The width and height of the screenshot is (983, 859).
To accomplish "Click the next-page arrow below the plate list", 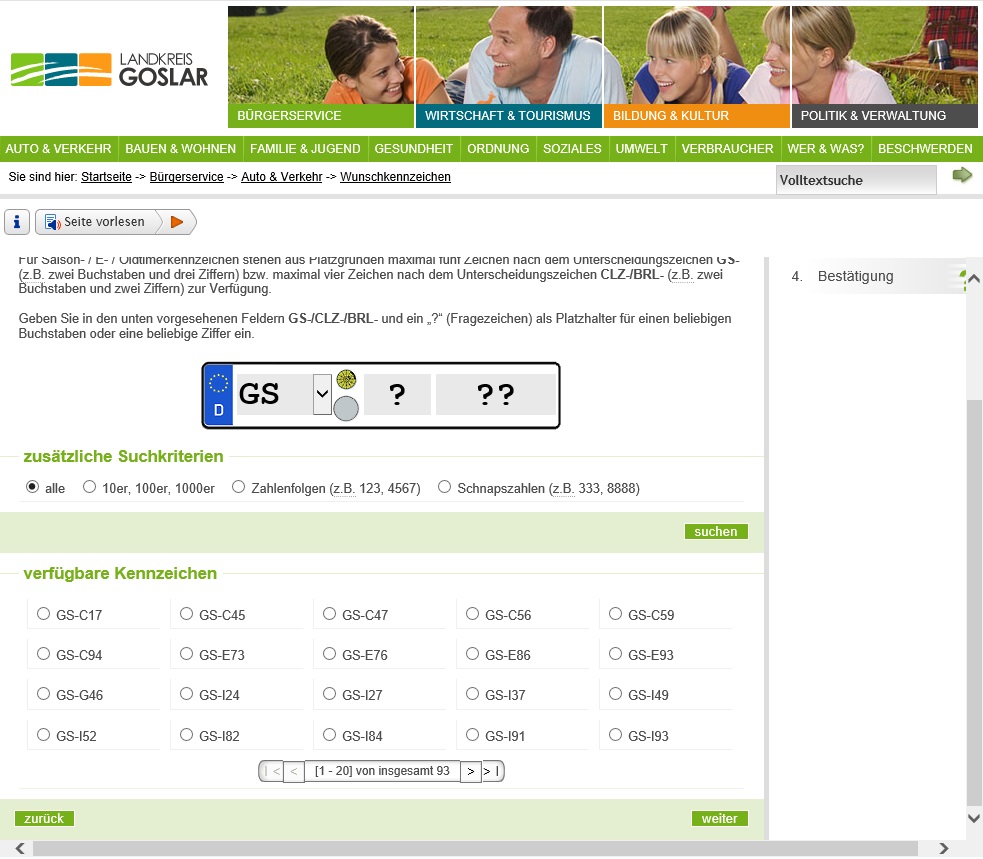I will coord(469,771).
